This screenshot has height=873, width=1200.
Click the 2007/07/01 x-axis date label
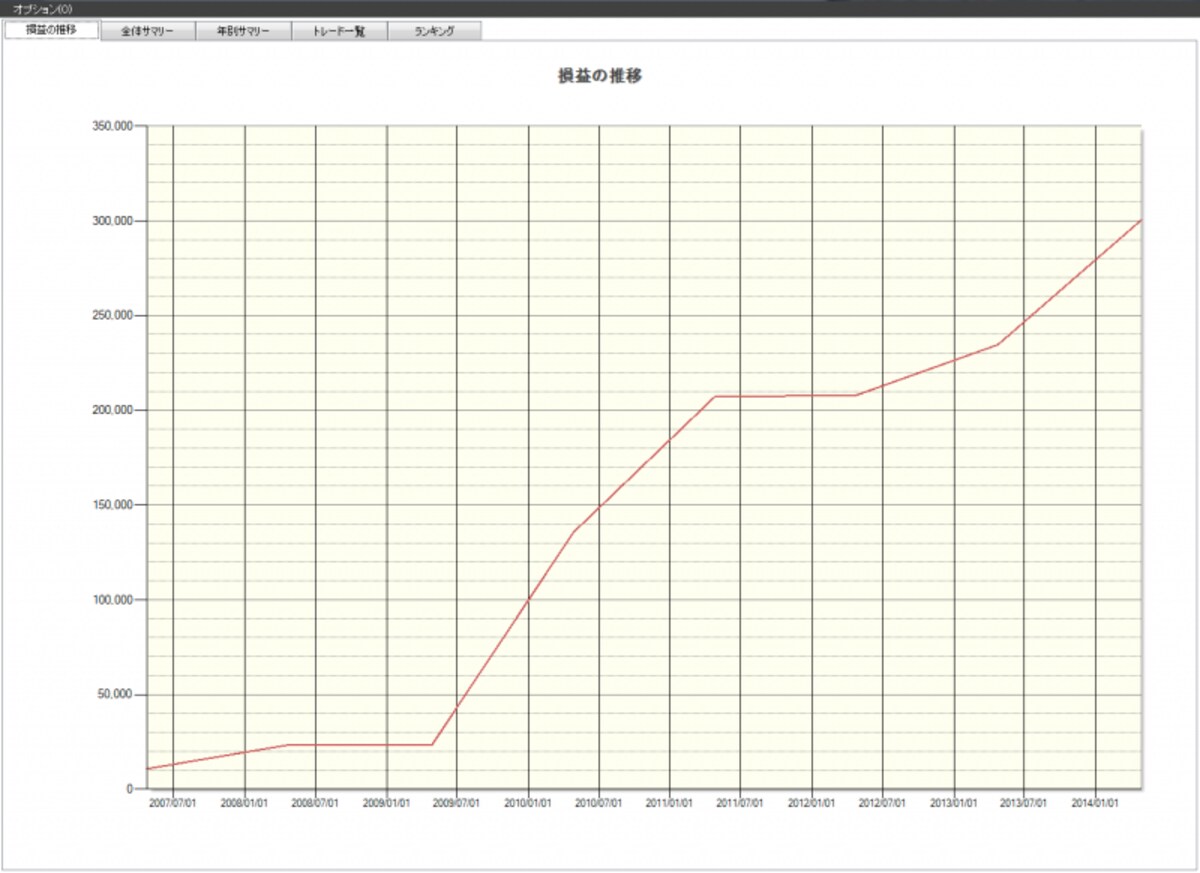coord(173,802)
